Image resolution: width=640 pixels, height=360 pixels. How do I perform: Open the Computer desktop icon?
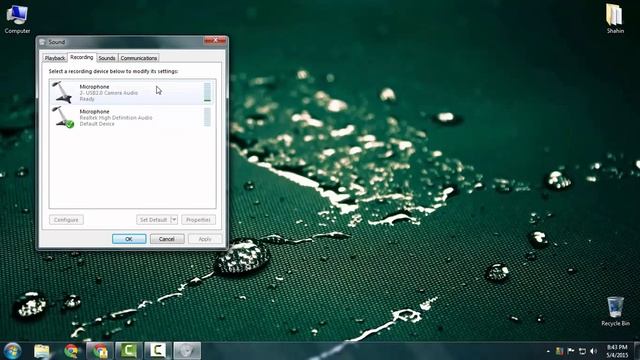(x=17, y=18)
